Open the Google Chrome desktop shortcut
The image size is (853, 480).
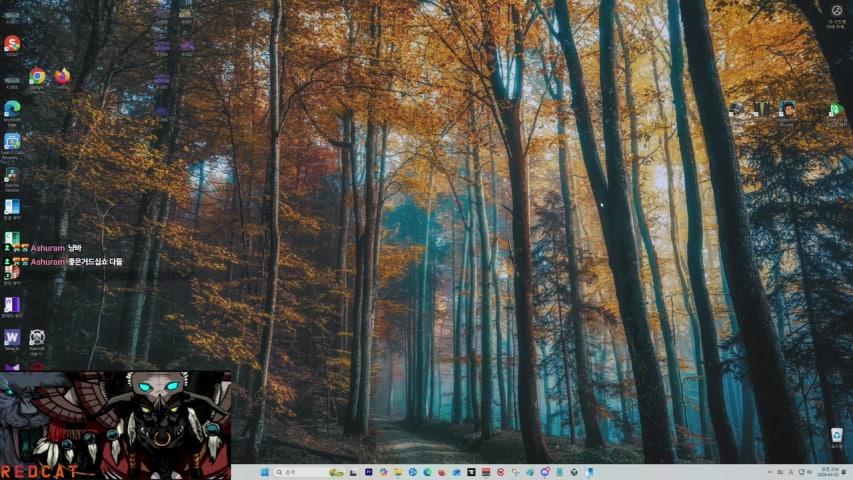[x=37, y=76]
